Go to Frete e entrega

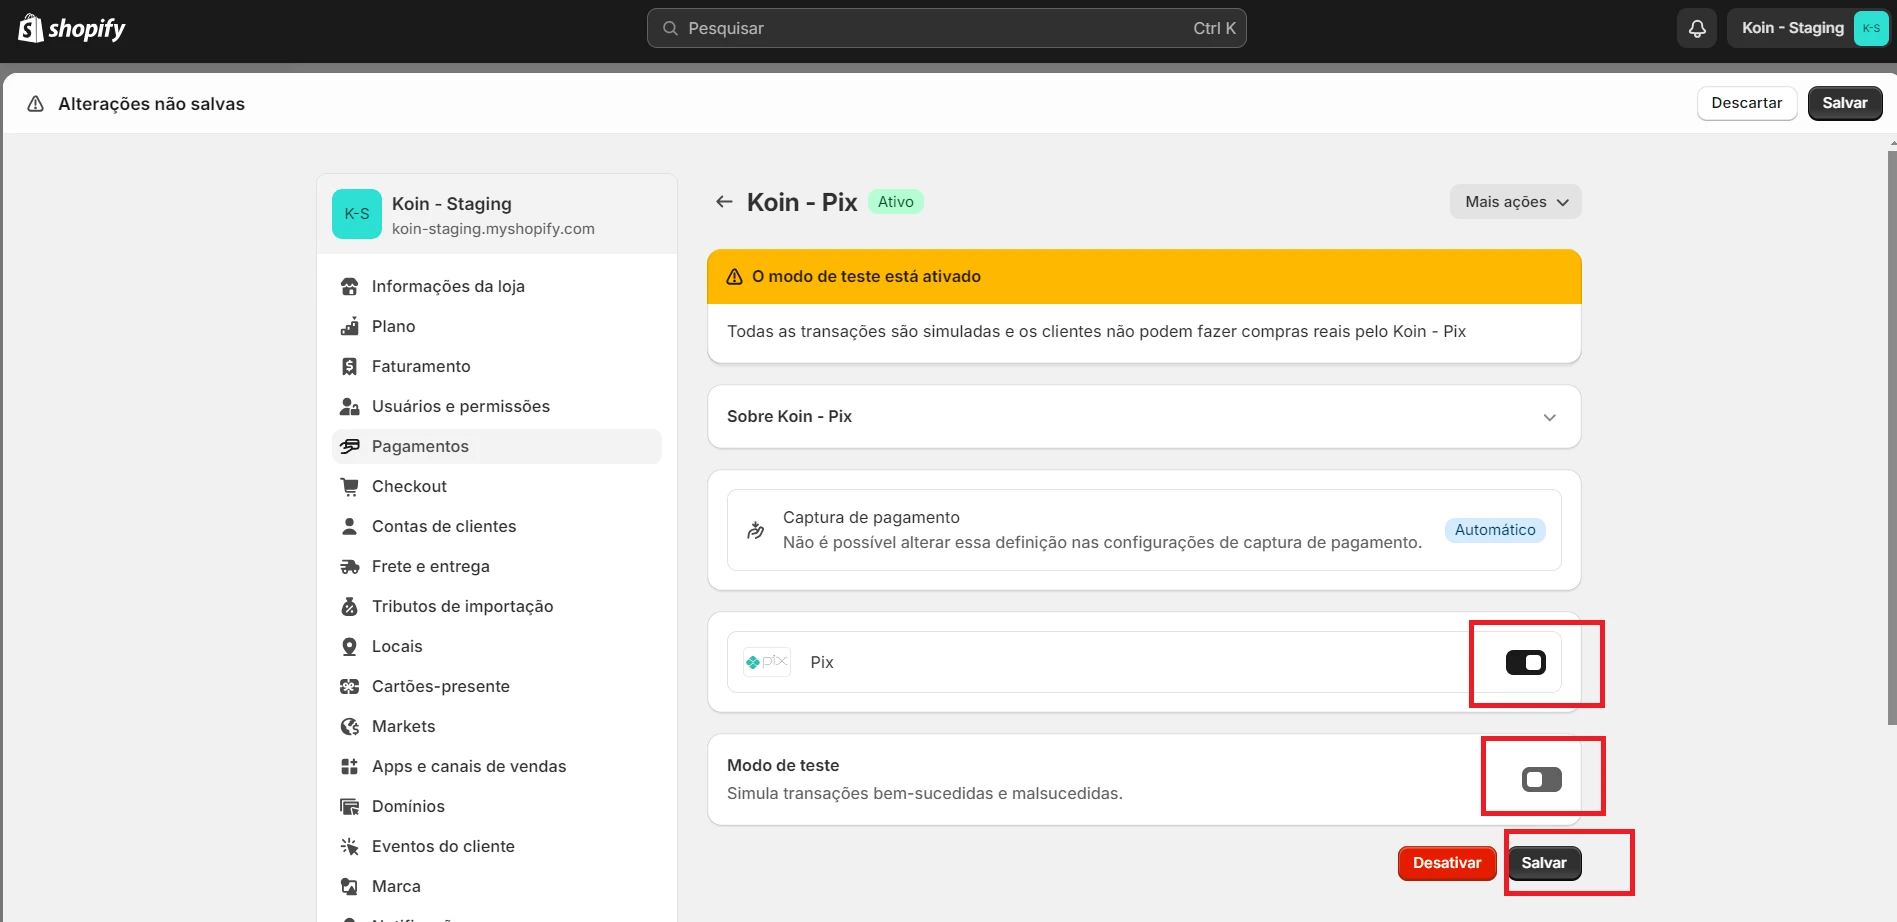pos(497,566)
